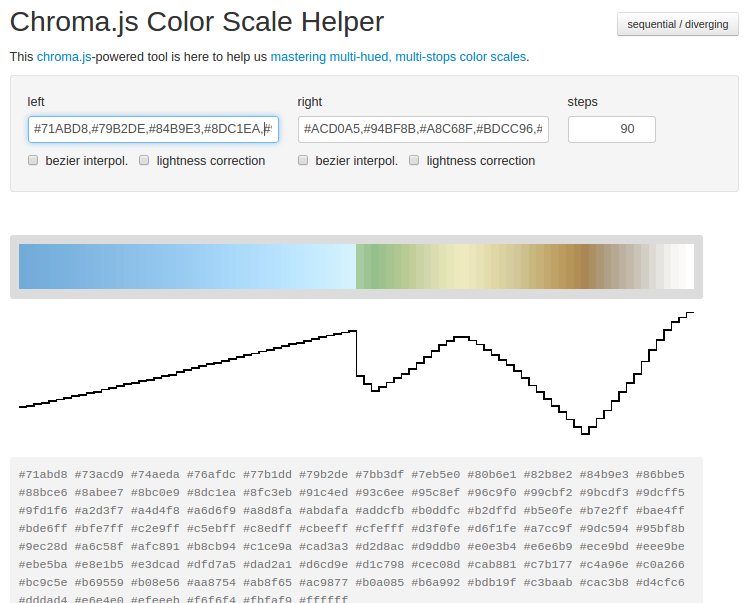Click the 'right' field label
This screenshot has width=749, height=603.
[x=310, y=102]
